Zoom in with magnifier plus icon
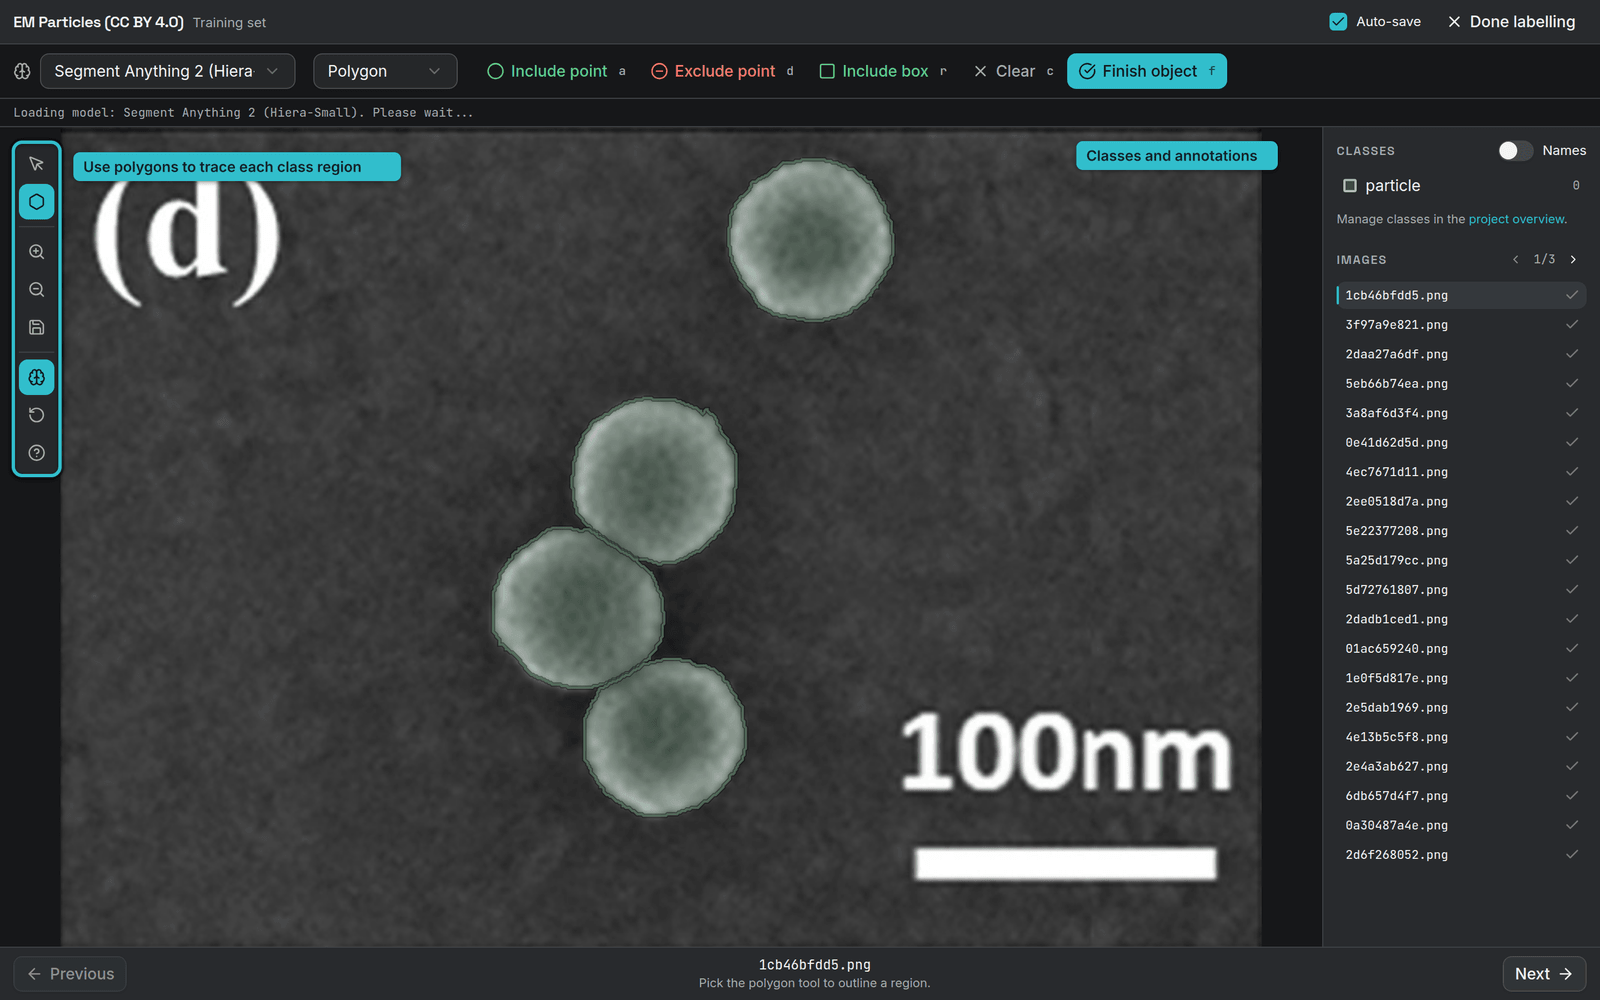This screenshot has width=1600, height=1000. (x=37, y=252)
